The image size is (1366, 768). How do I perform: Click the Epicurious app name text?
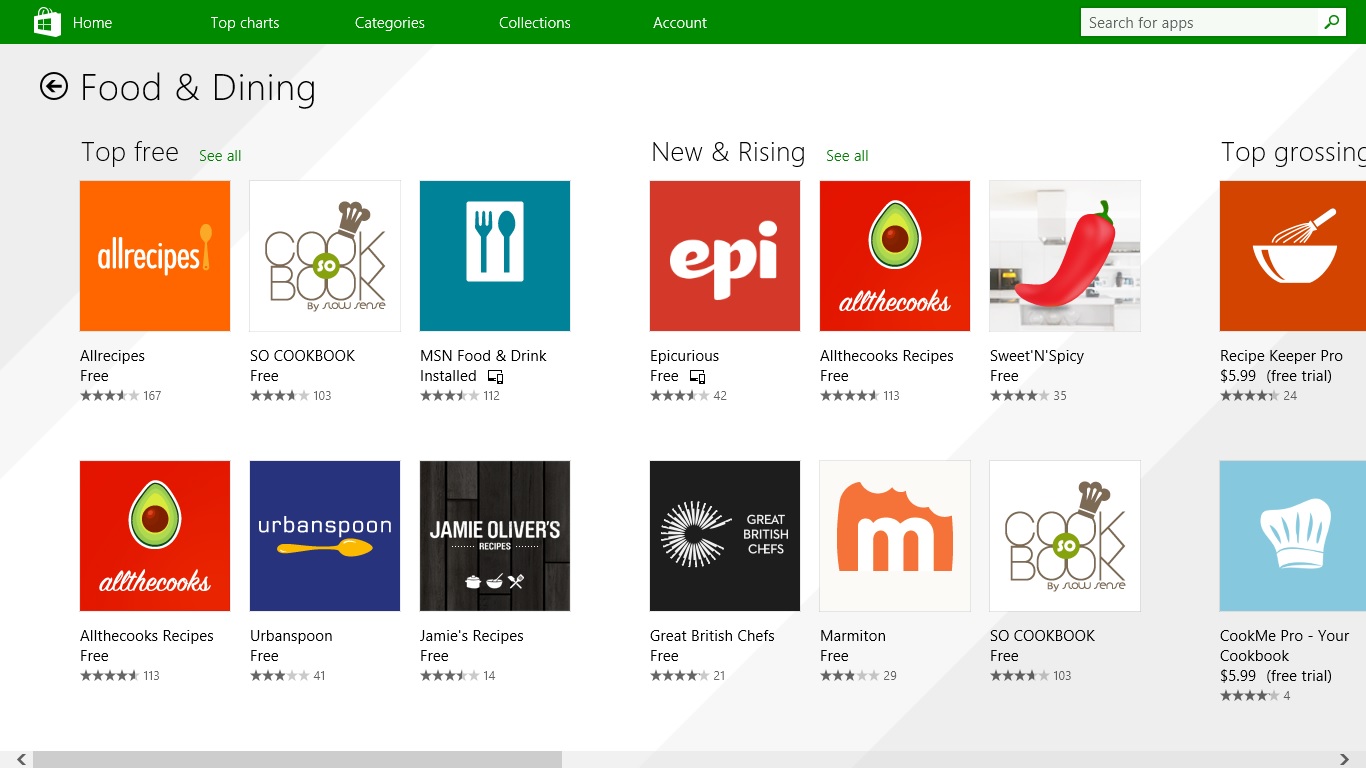(x=684, y=356)
